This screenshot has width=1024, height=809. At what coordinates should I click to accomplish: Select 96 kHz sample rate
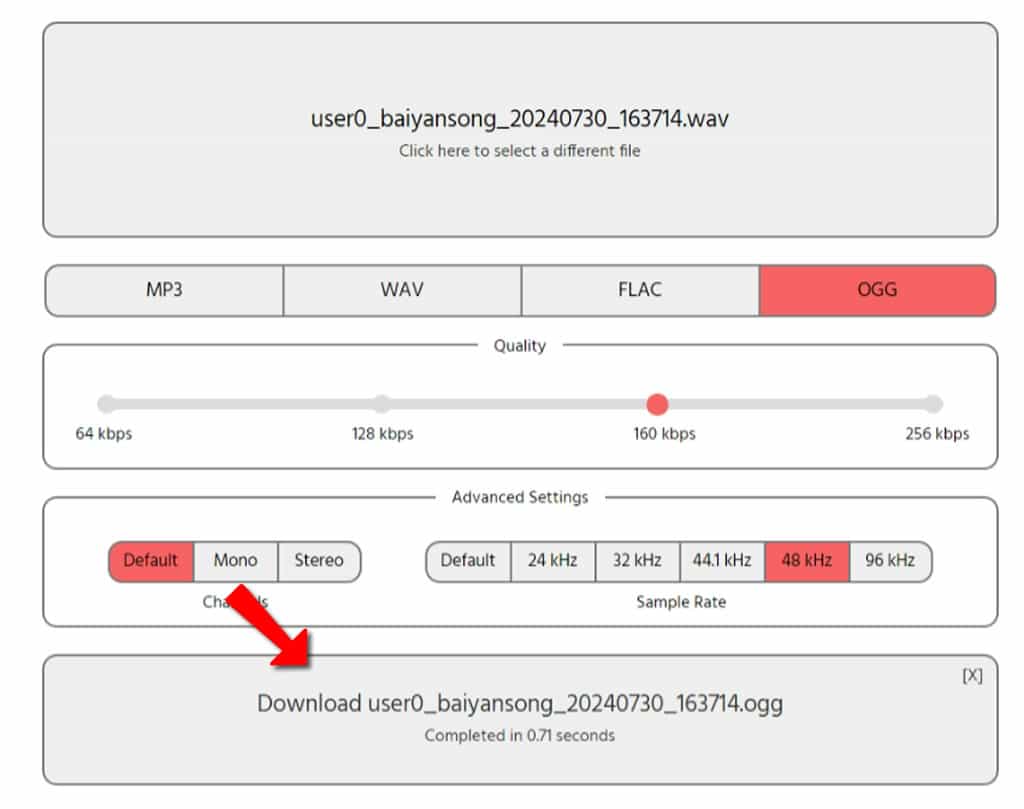890,561
